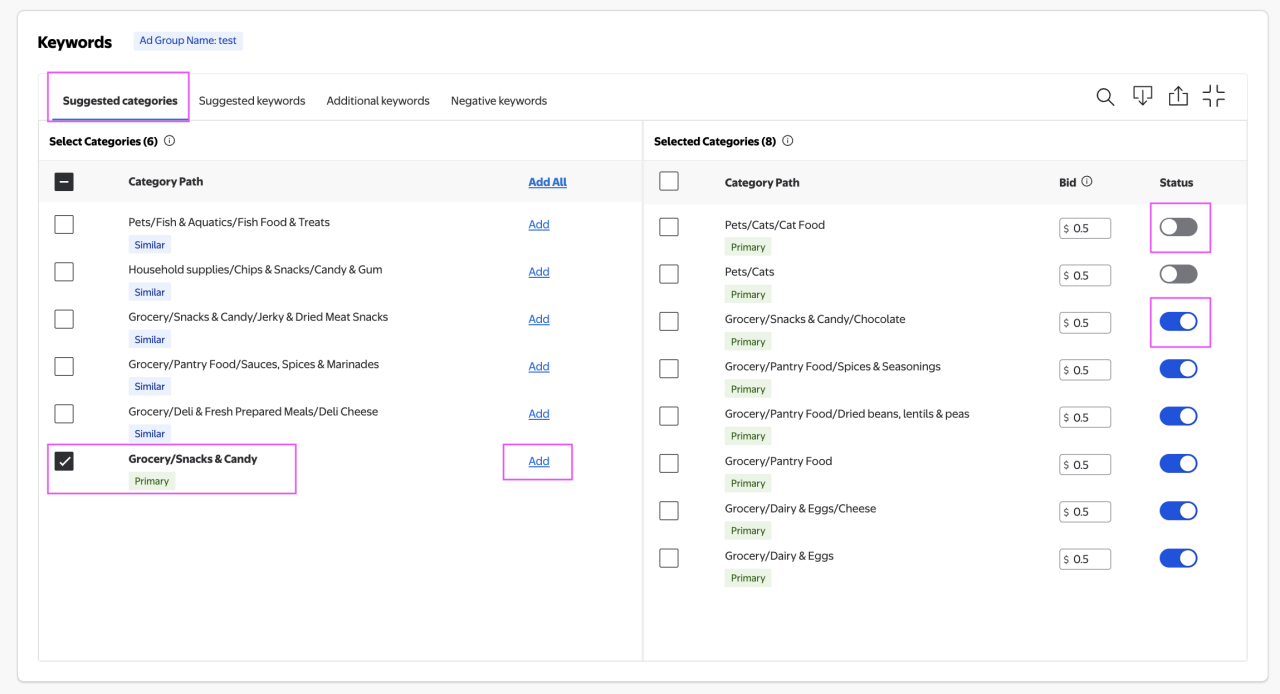Click Category Path header in Selected Categories
This screenshot has width=1280, height=694.
(x=762, y=182)
